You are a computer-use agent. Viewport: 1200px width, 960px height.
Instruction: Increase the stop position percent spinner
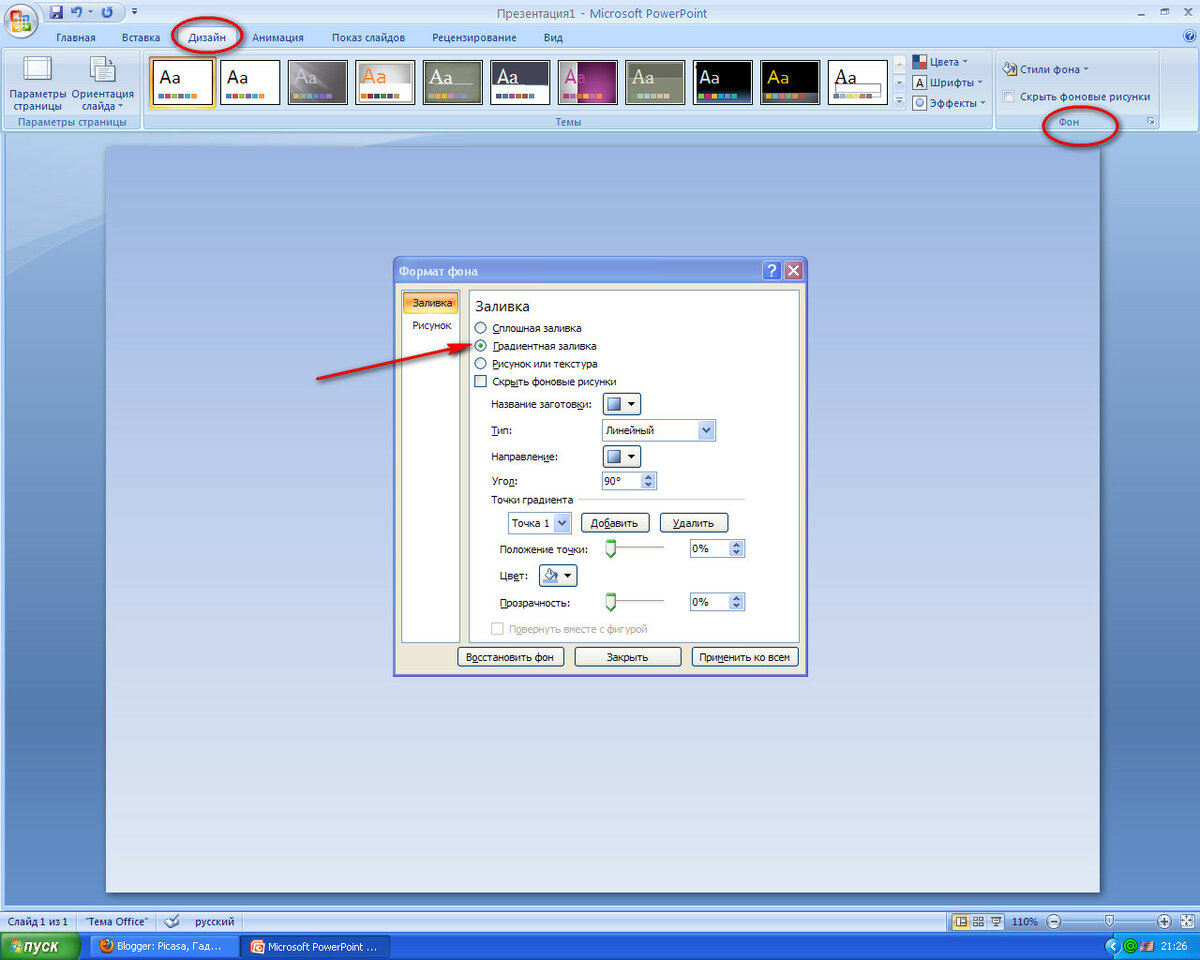[x=737, y=545]
